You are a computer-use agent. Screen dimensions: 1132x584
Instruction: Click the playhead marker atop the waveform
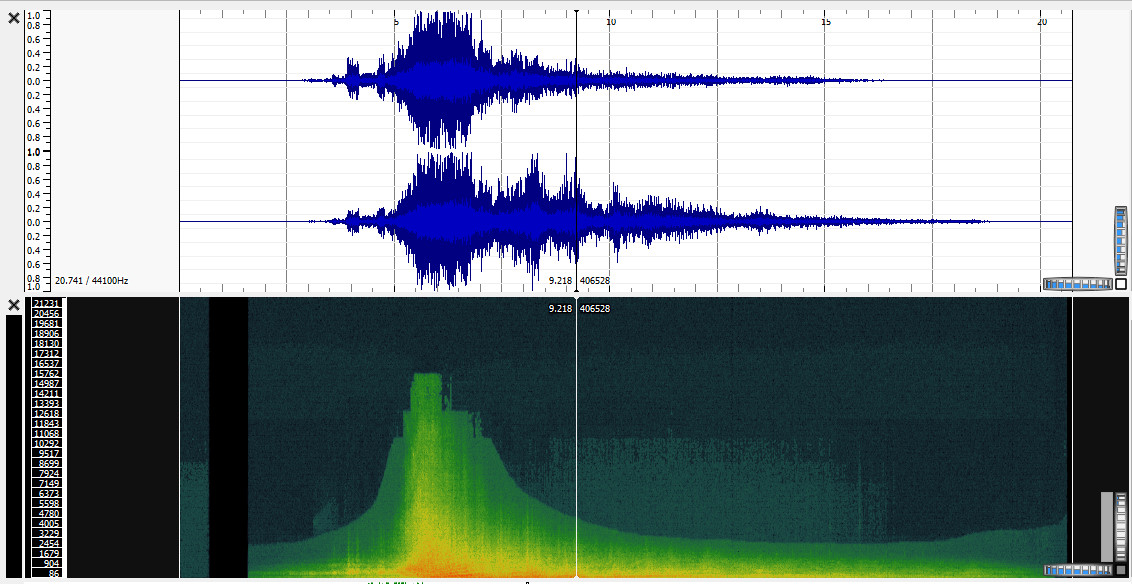[x=576, y=13]
